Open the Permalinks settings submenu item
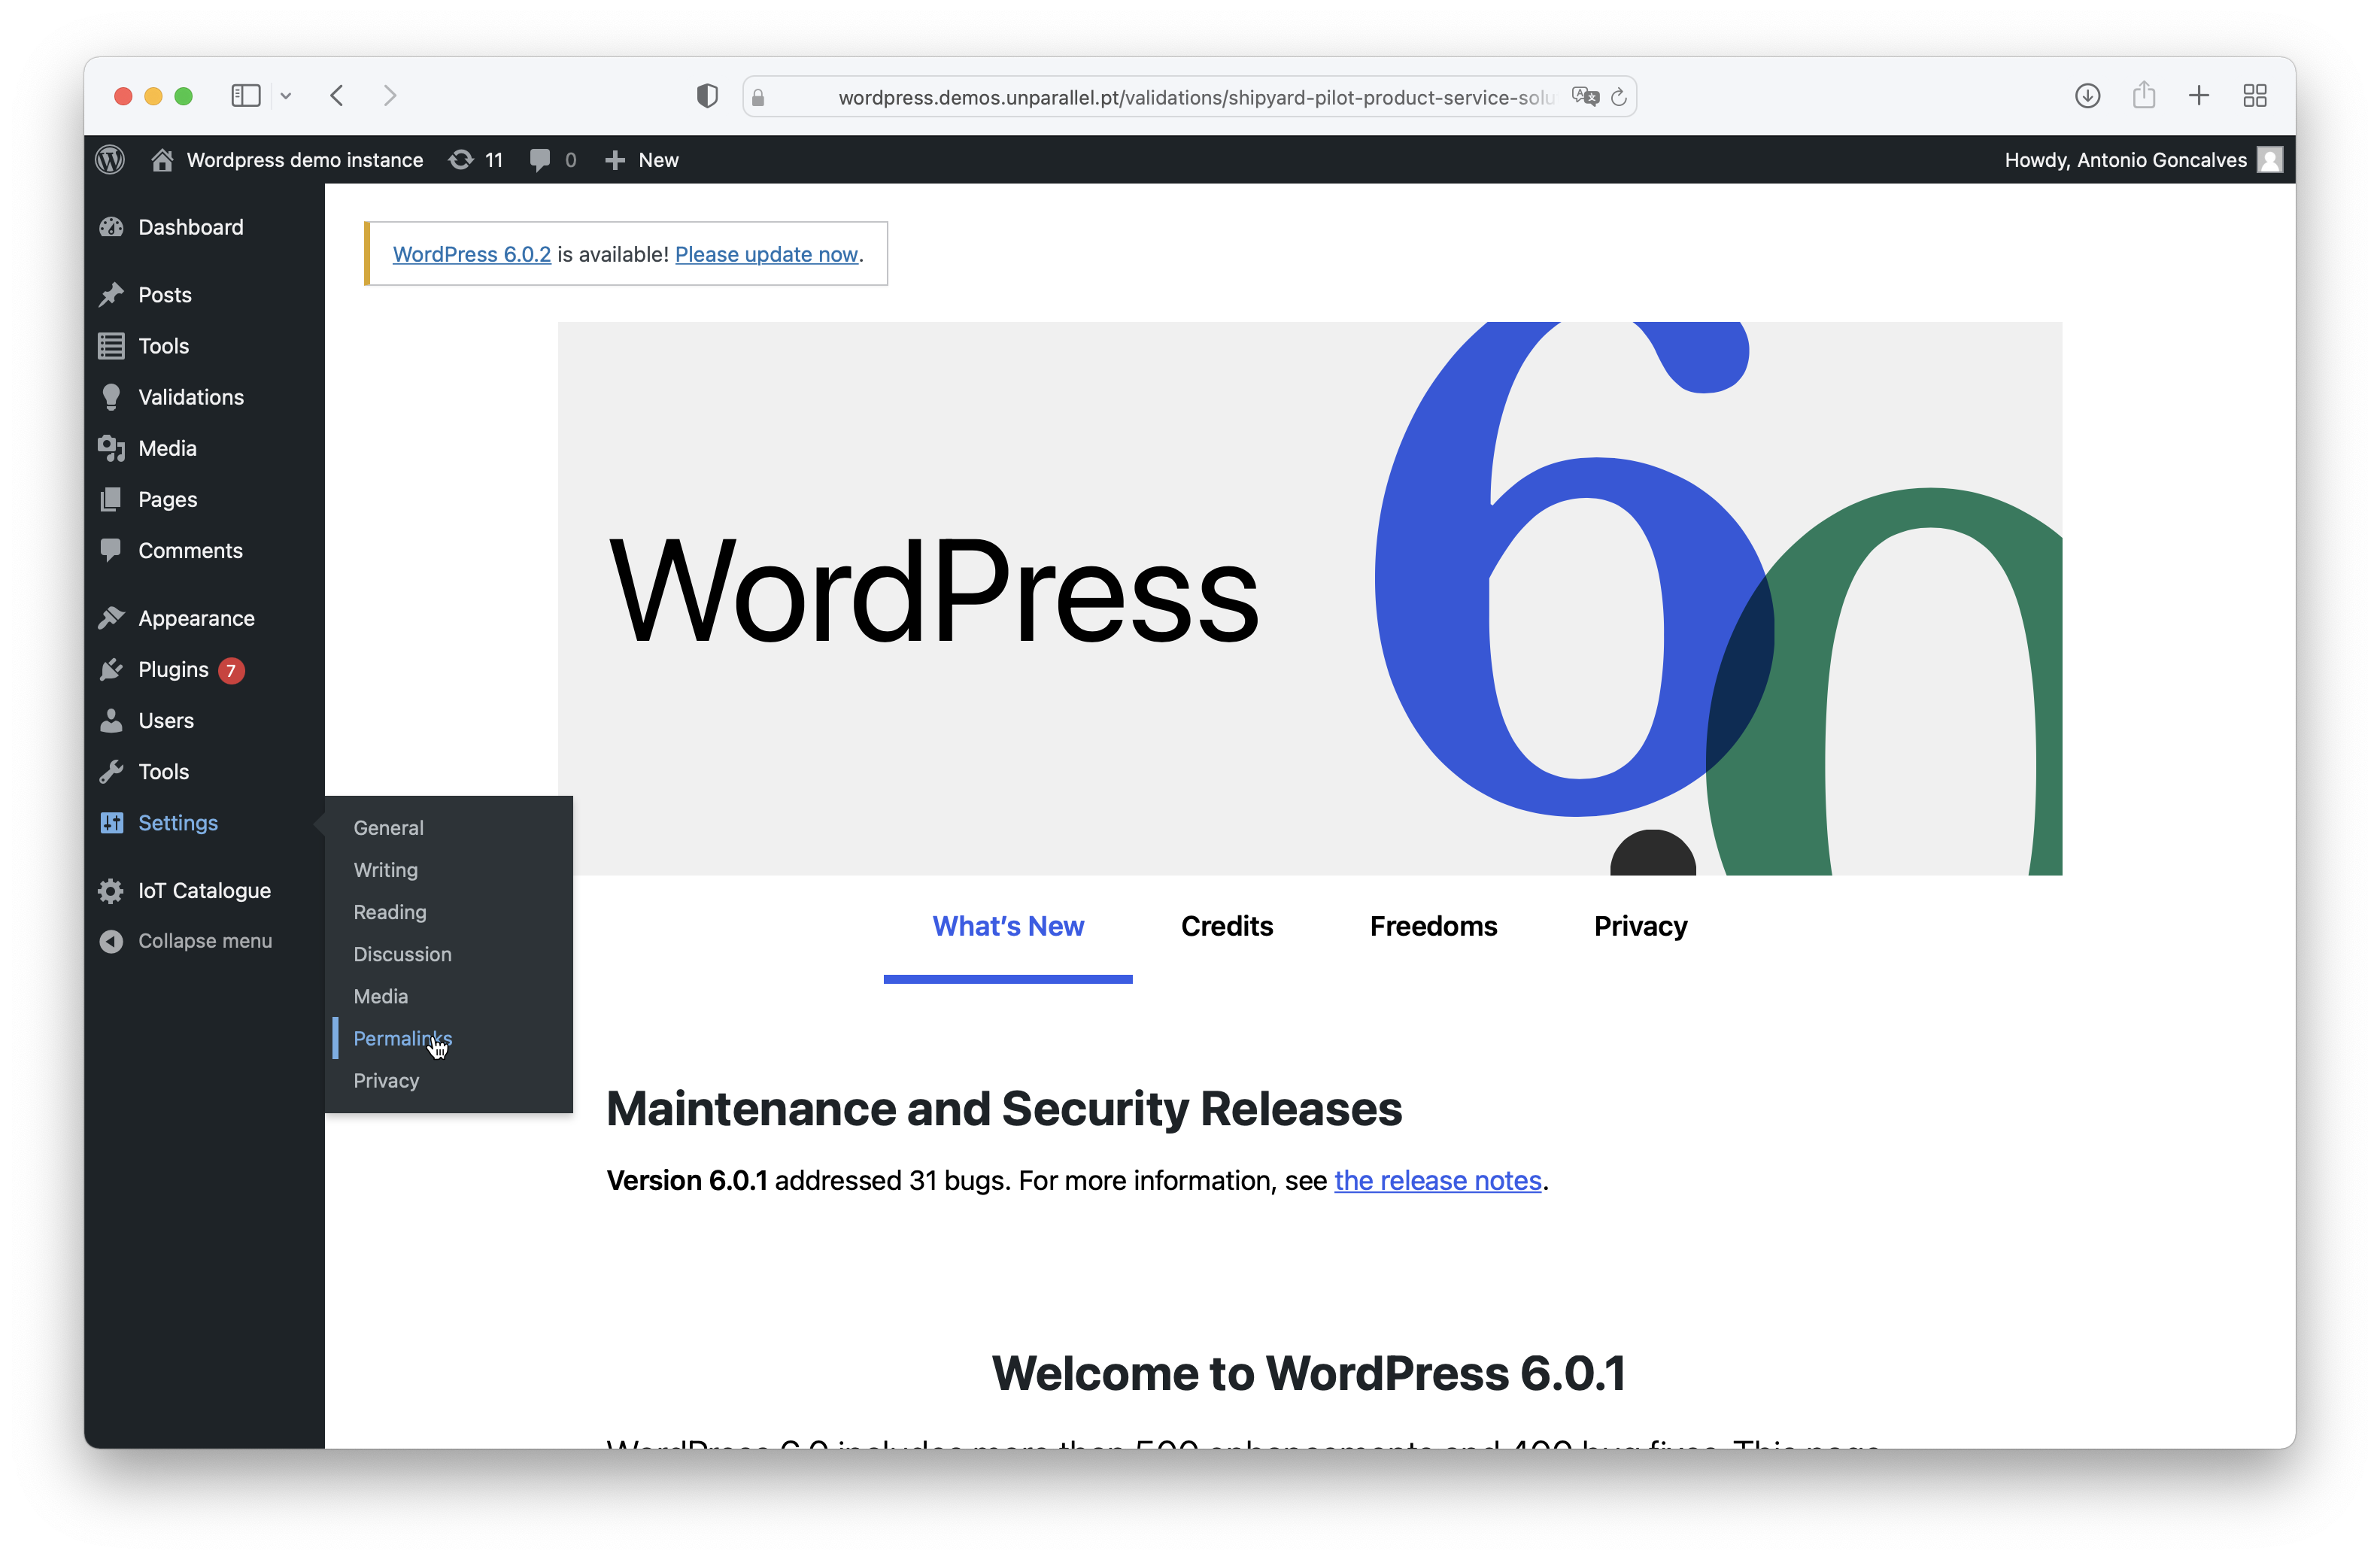 pyautogui.click(x=403, y=1037)
